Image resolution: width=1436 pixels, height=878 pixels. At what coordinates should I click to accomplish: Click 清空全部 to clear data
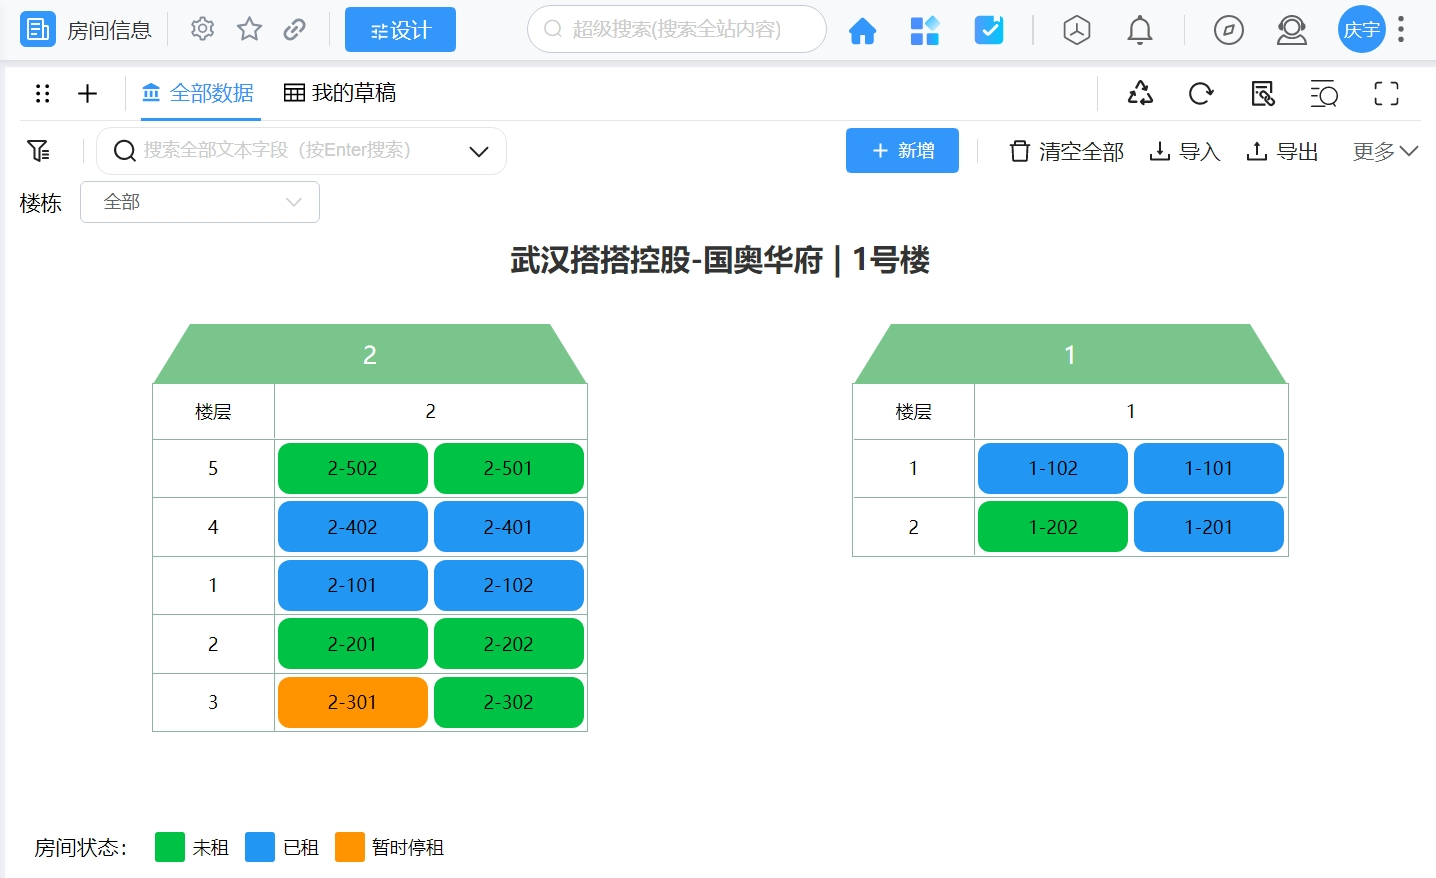[x=1066, y=151]
